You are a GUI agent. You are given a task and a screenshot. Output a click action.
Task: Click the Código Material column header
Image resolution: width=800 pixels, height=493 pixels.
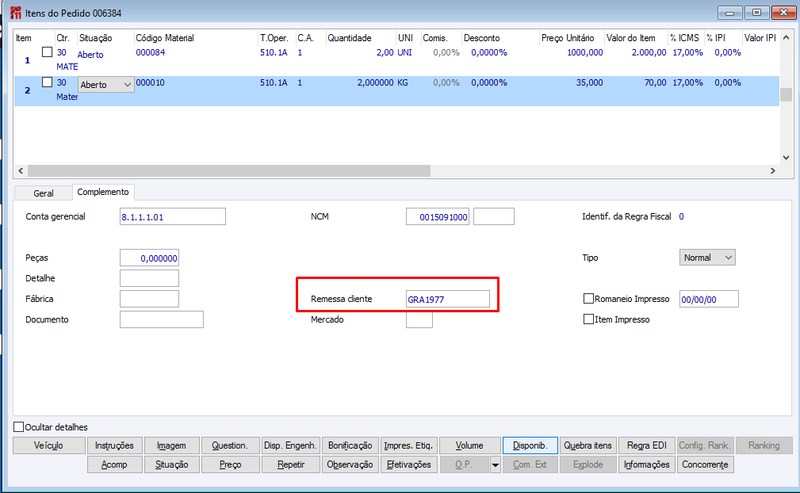click(165, 38)
